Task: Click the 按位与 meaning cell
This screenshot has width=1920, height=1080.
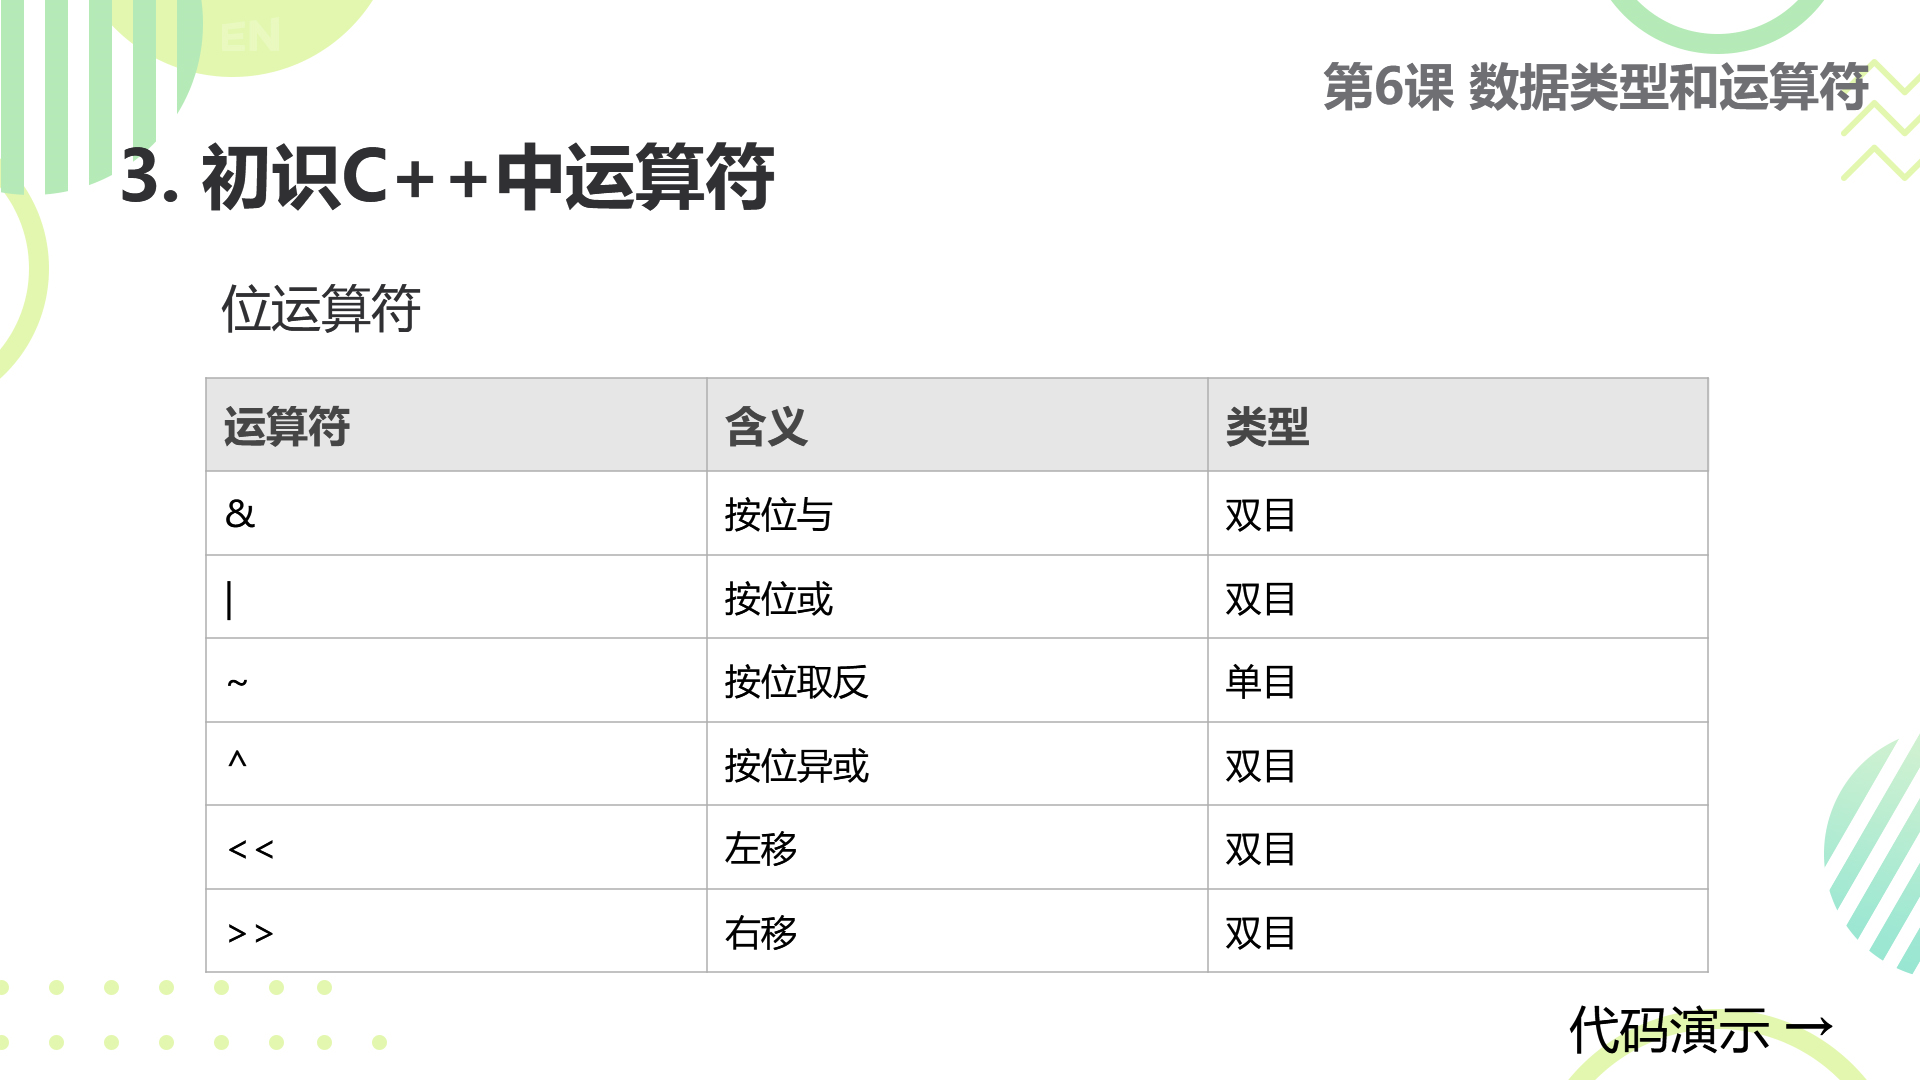Action: pos(957,513)
